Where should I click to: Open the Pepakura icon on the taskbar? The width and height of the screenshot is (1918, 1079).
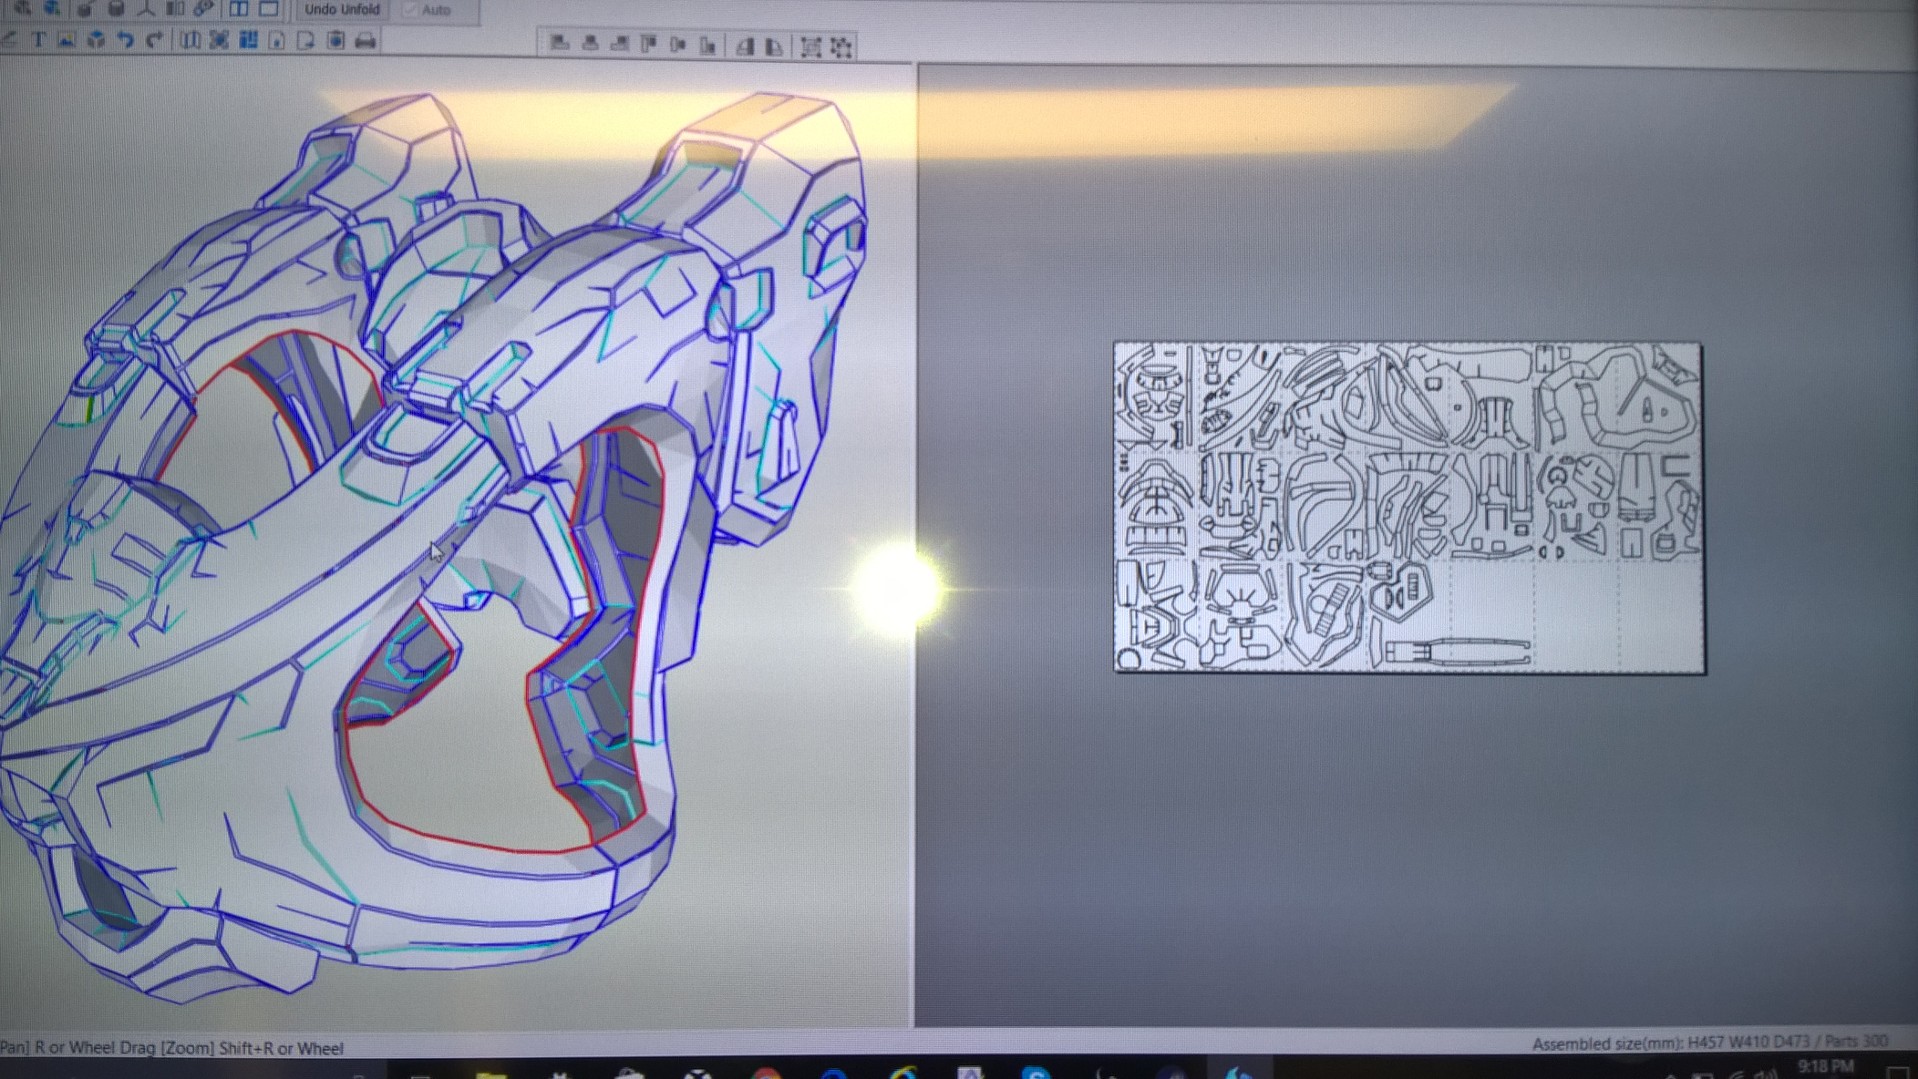1238,1073
